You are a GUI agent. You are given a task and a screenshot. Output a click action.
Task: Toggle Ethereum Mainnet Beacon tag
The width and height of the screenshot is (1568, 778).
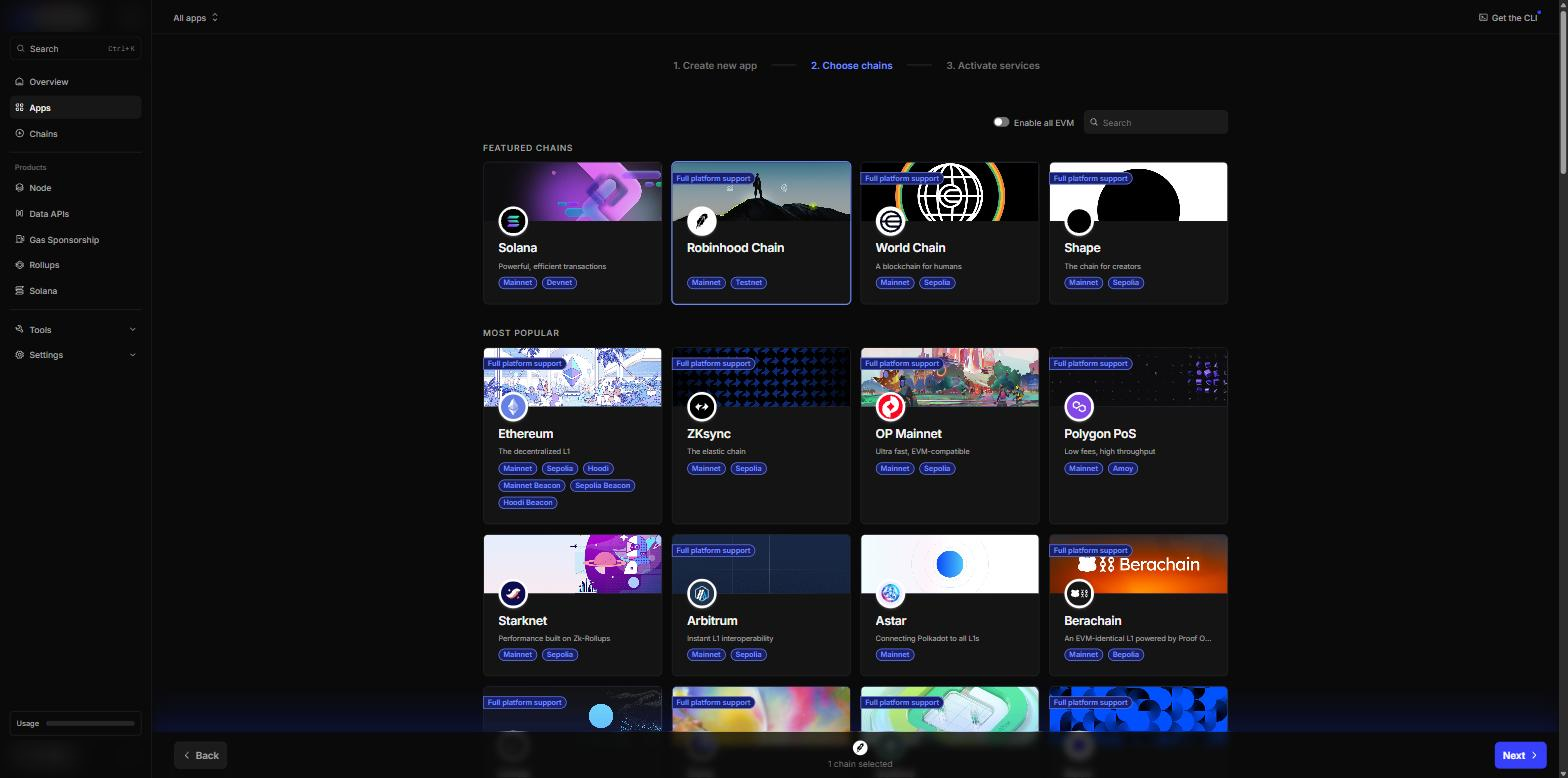(x=532, y=486)
